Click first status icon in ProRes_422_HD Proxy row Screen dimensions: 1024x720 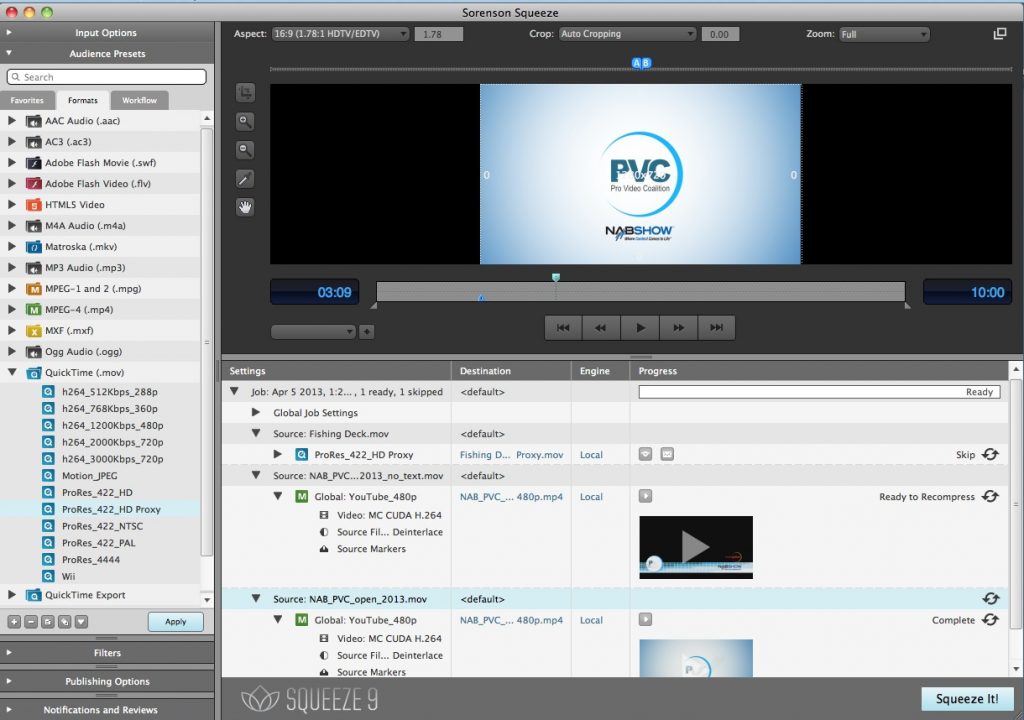(645, 454)
